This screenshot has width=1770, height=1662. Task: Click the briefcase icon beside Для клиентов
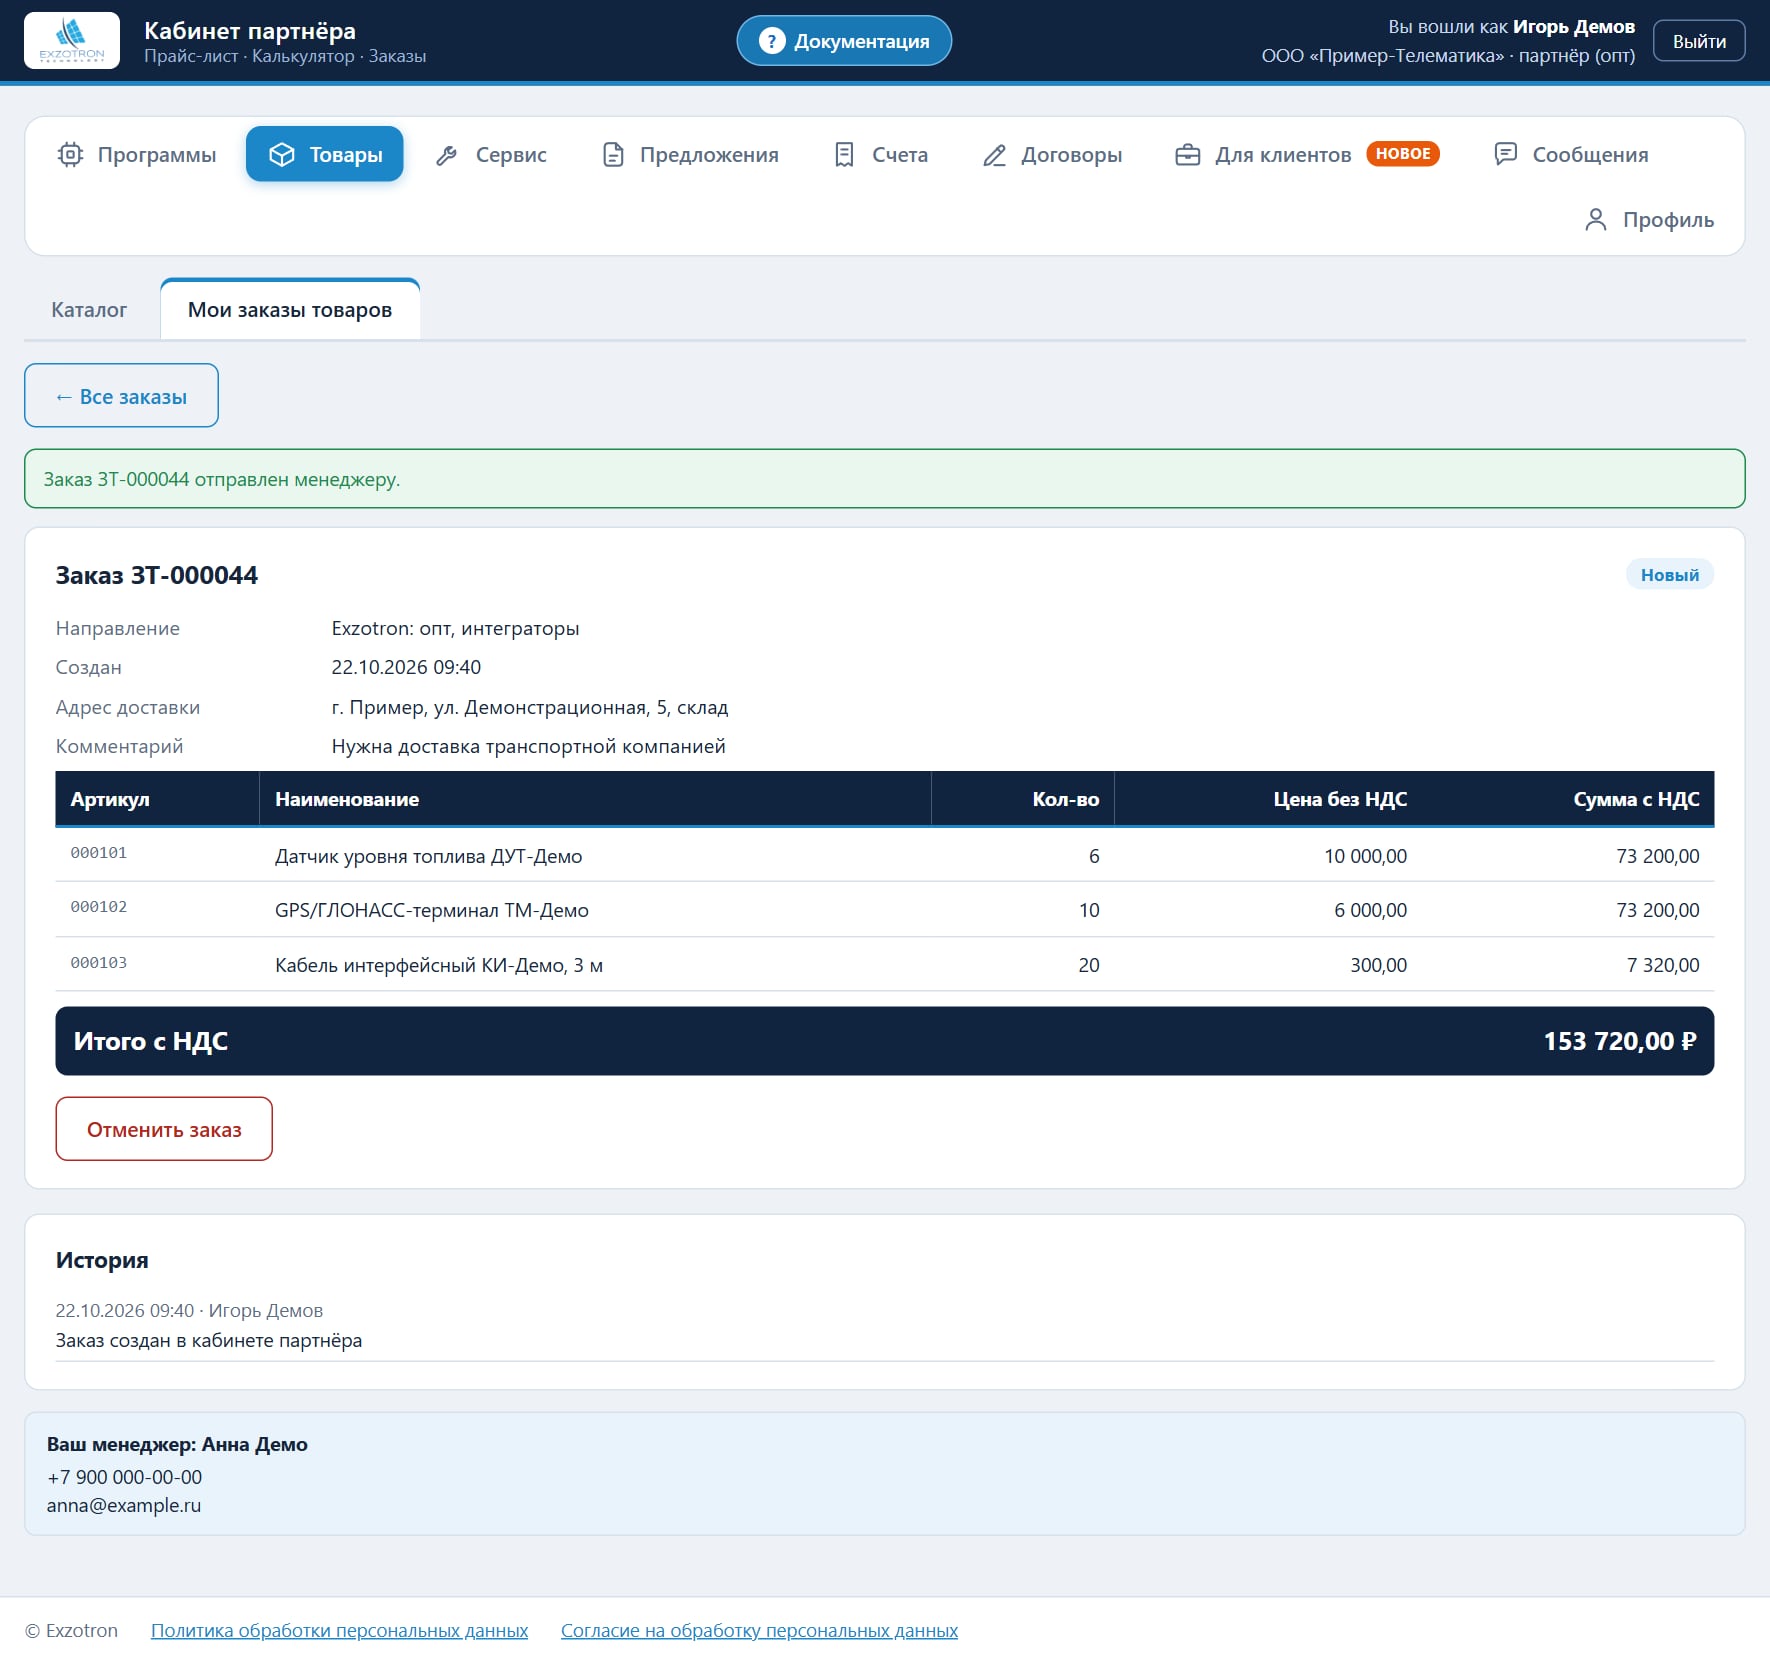pos(1187,155)
